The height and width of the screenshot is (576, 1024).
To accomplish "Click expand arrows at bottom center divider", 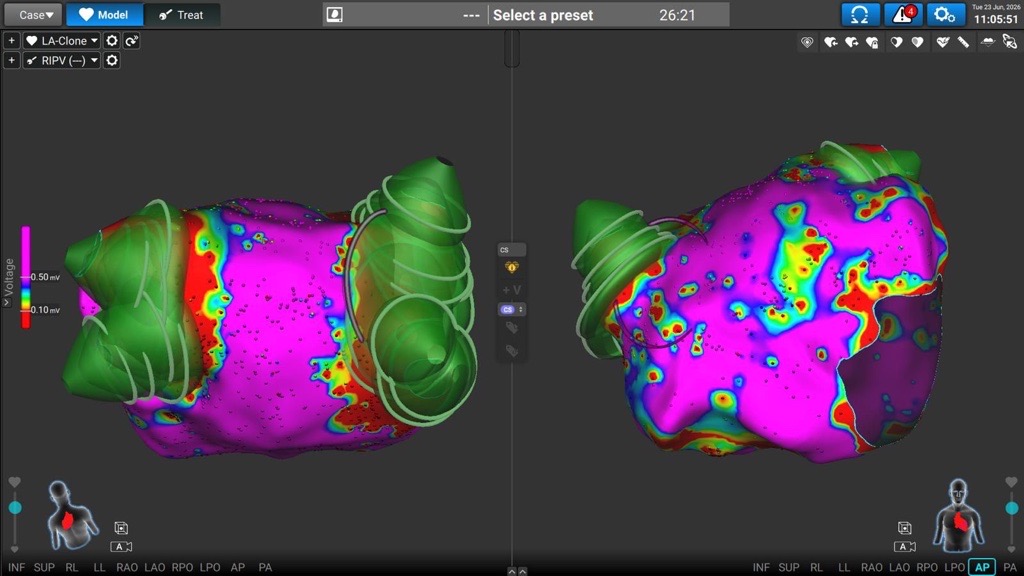I will point(517,571).
